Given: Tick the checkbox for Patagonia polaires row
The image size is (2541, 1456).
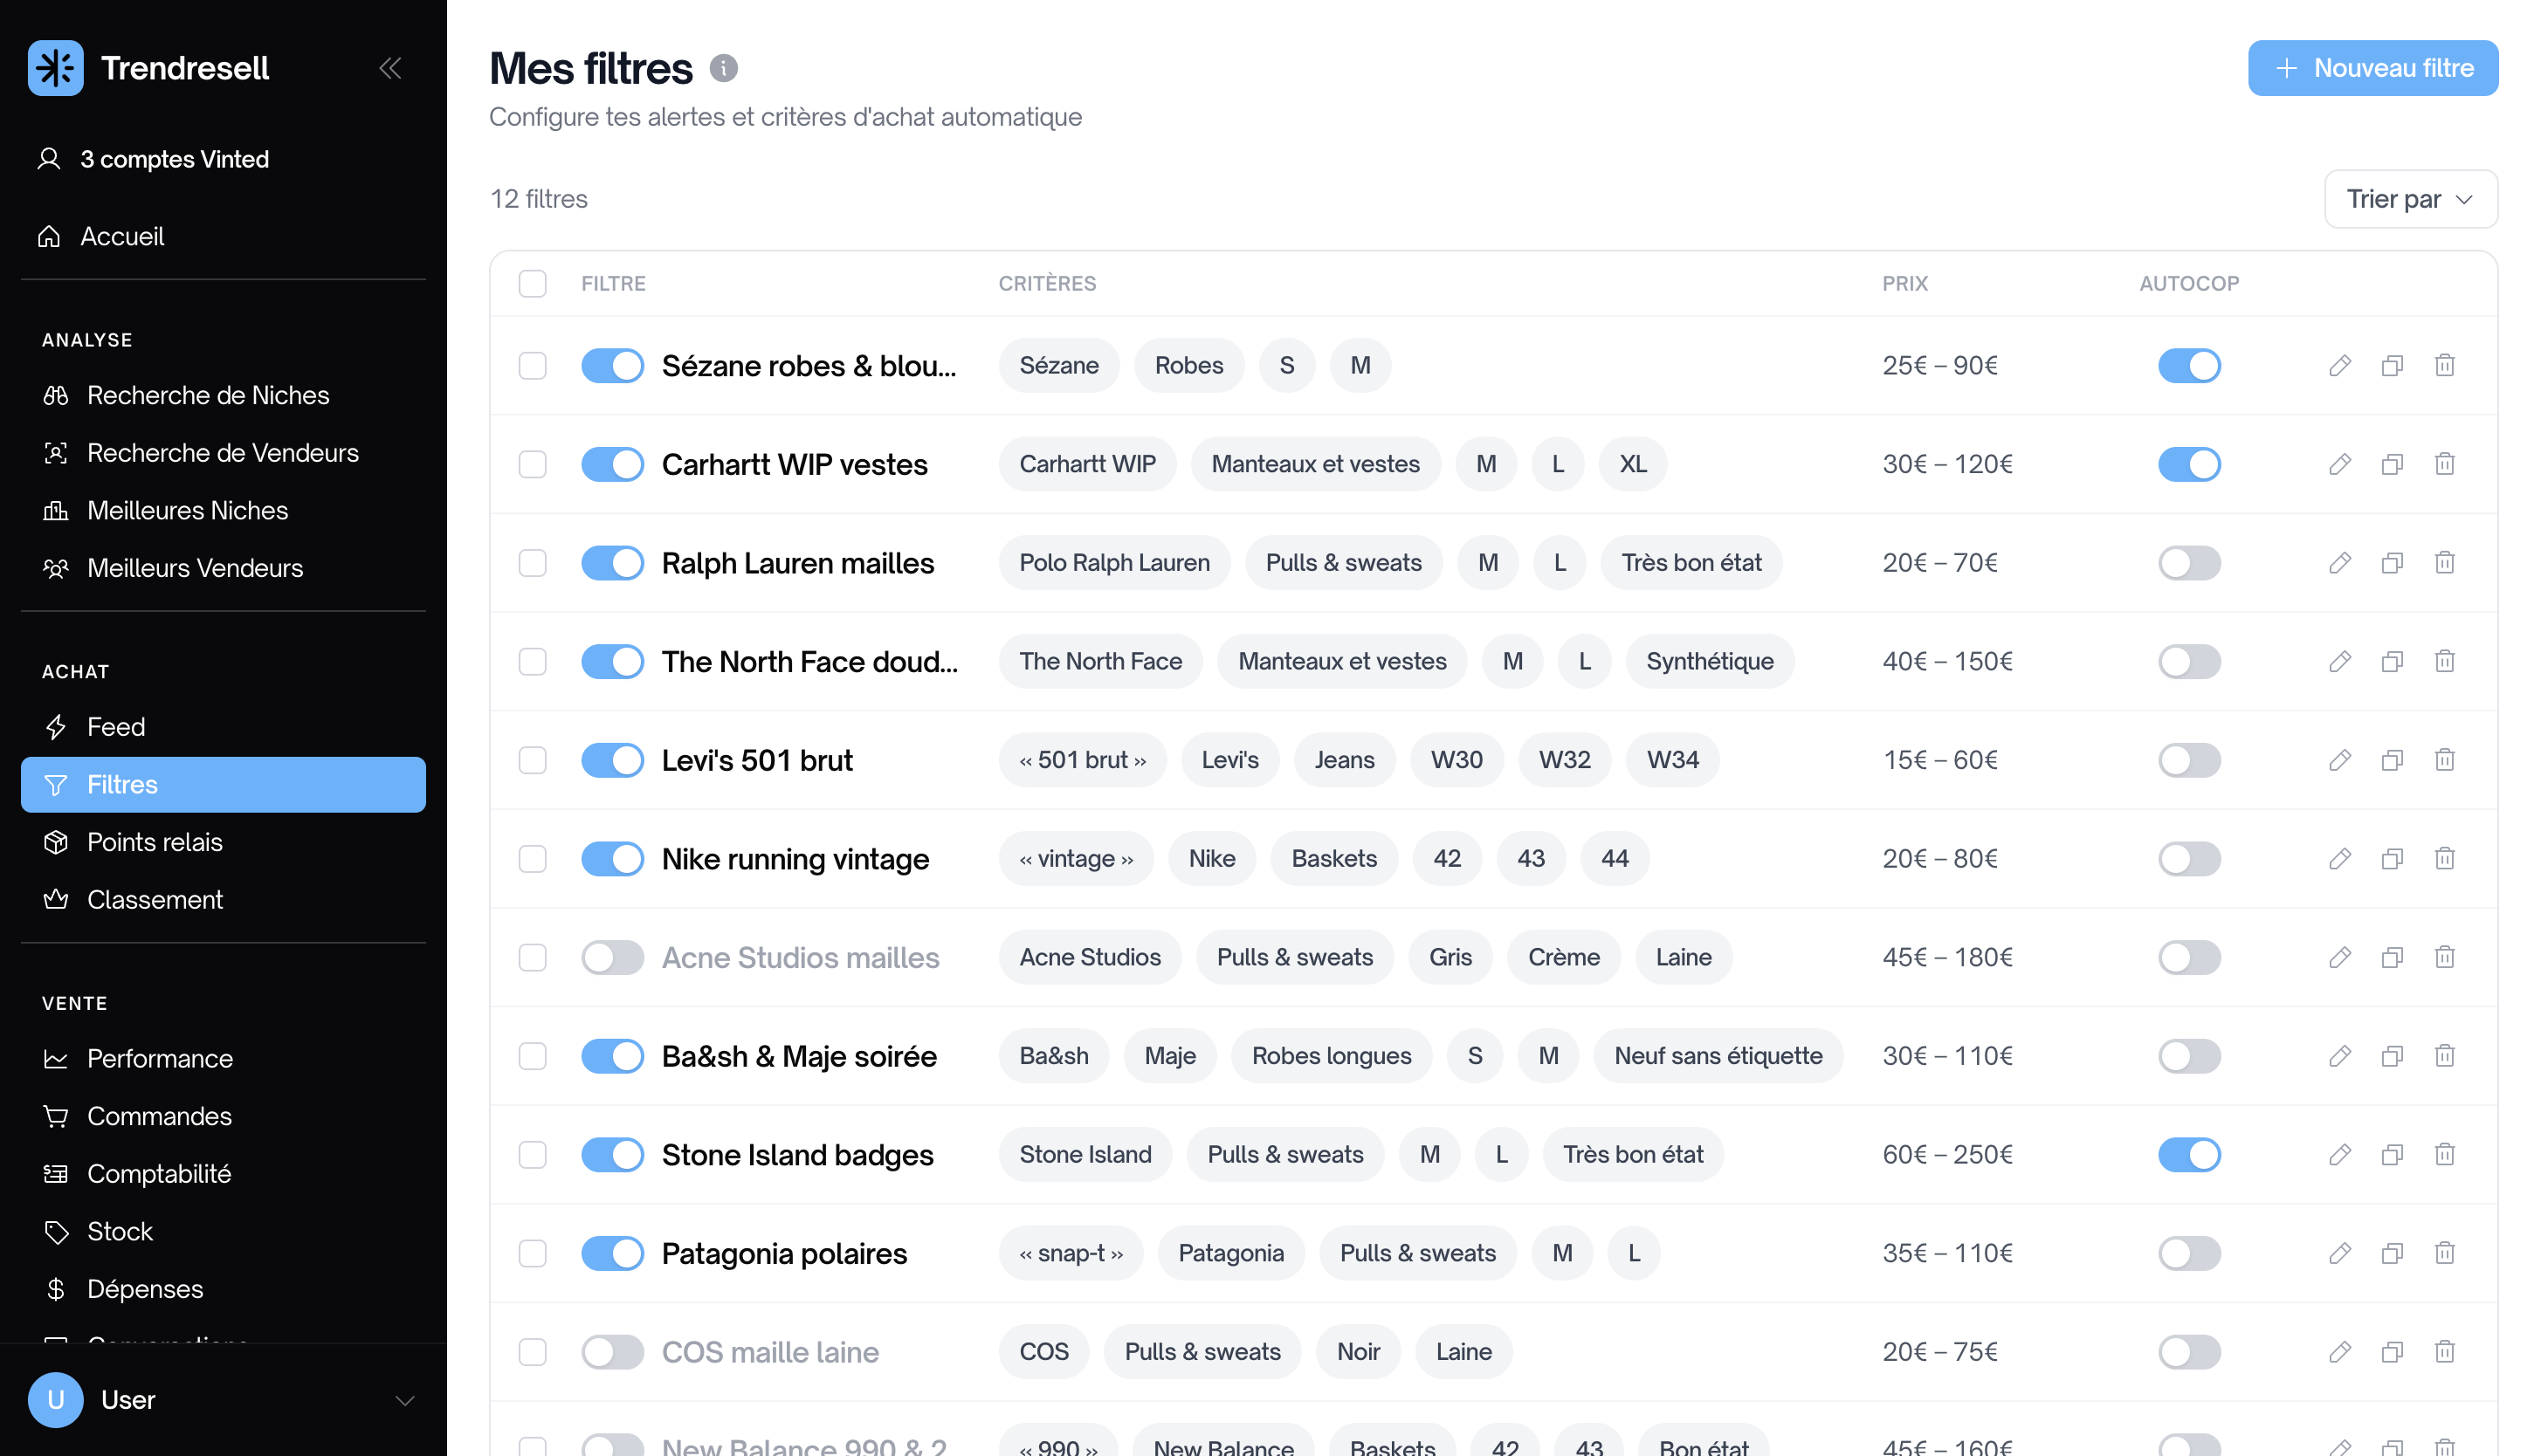Looking at the screenshot, I should pyautogui.click(x=532, y=1253).
